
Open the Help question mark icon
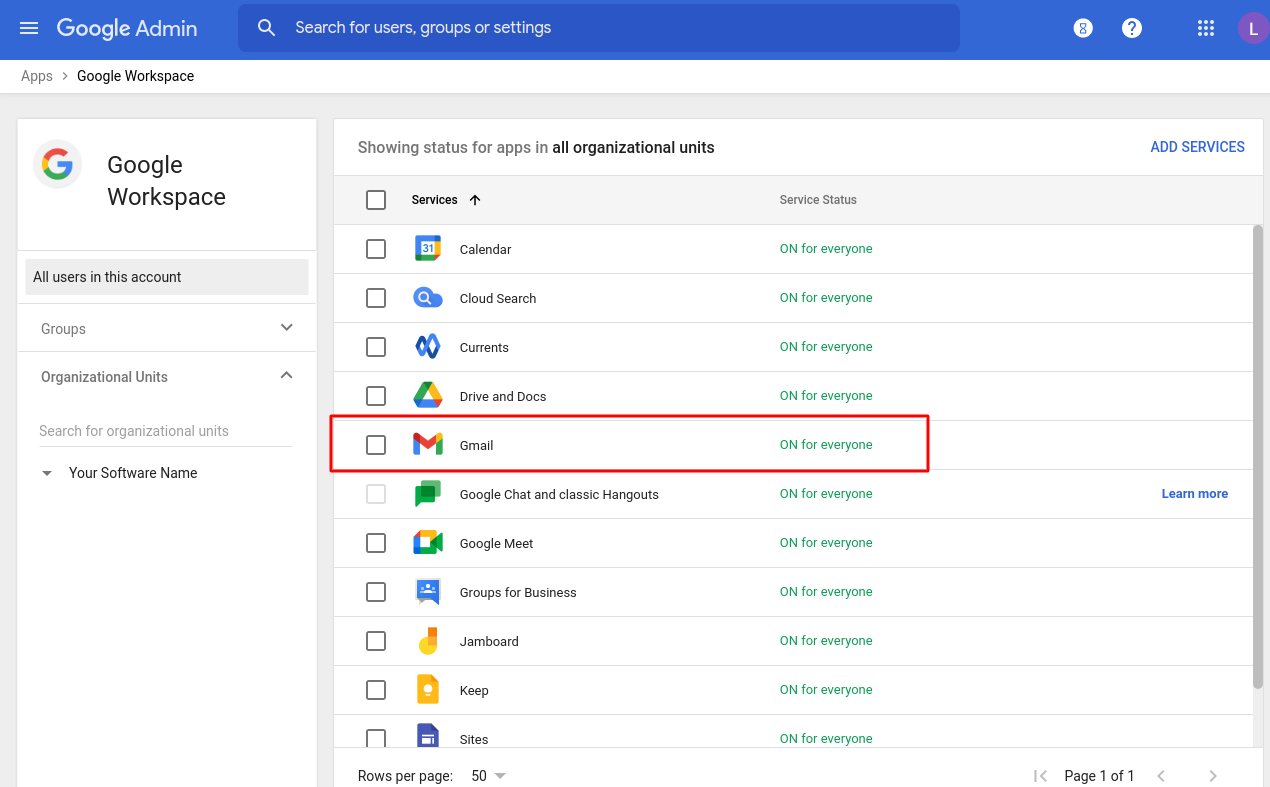1132,28
